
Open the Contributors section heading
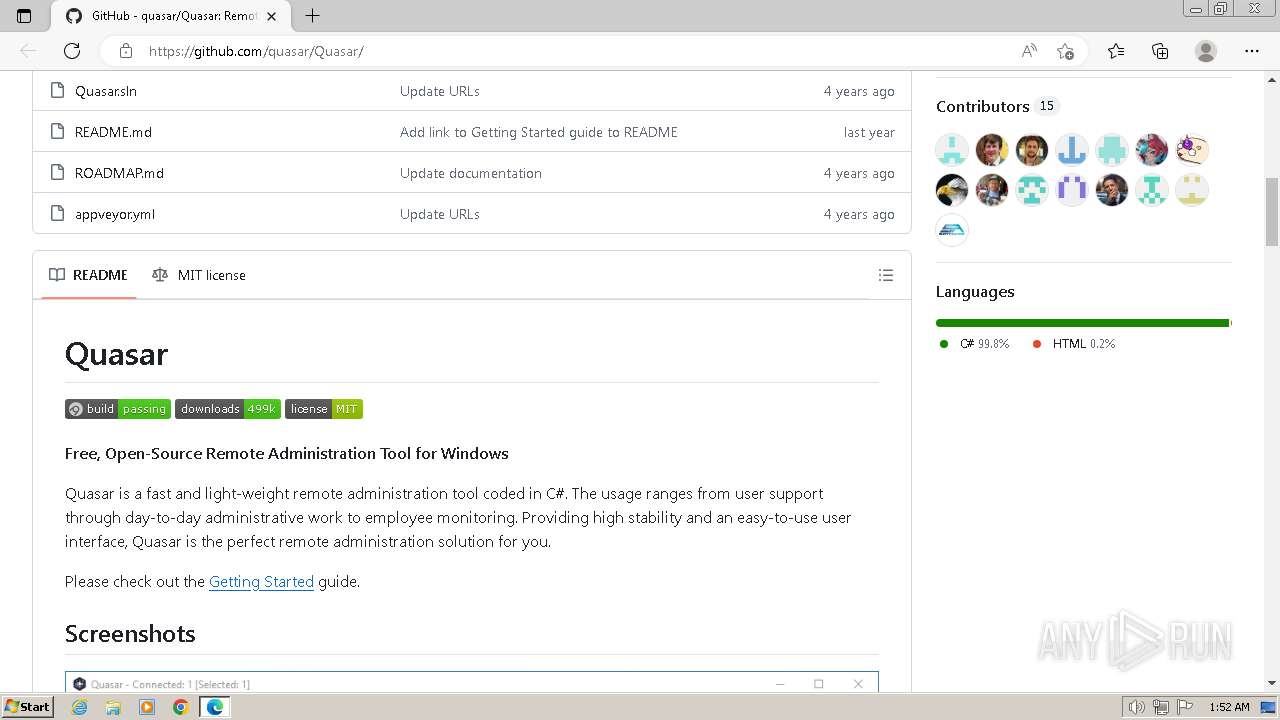(x=982, y=106)
